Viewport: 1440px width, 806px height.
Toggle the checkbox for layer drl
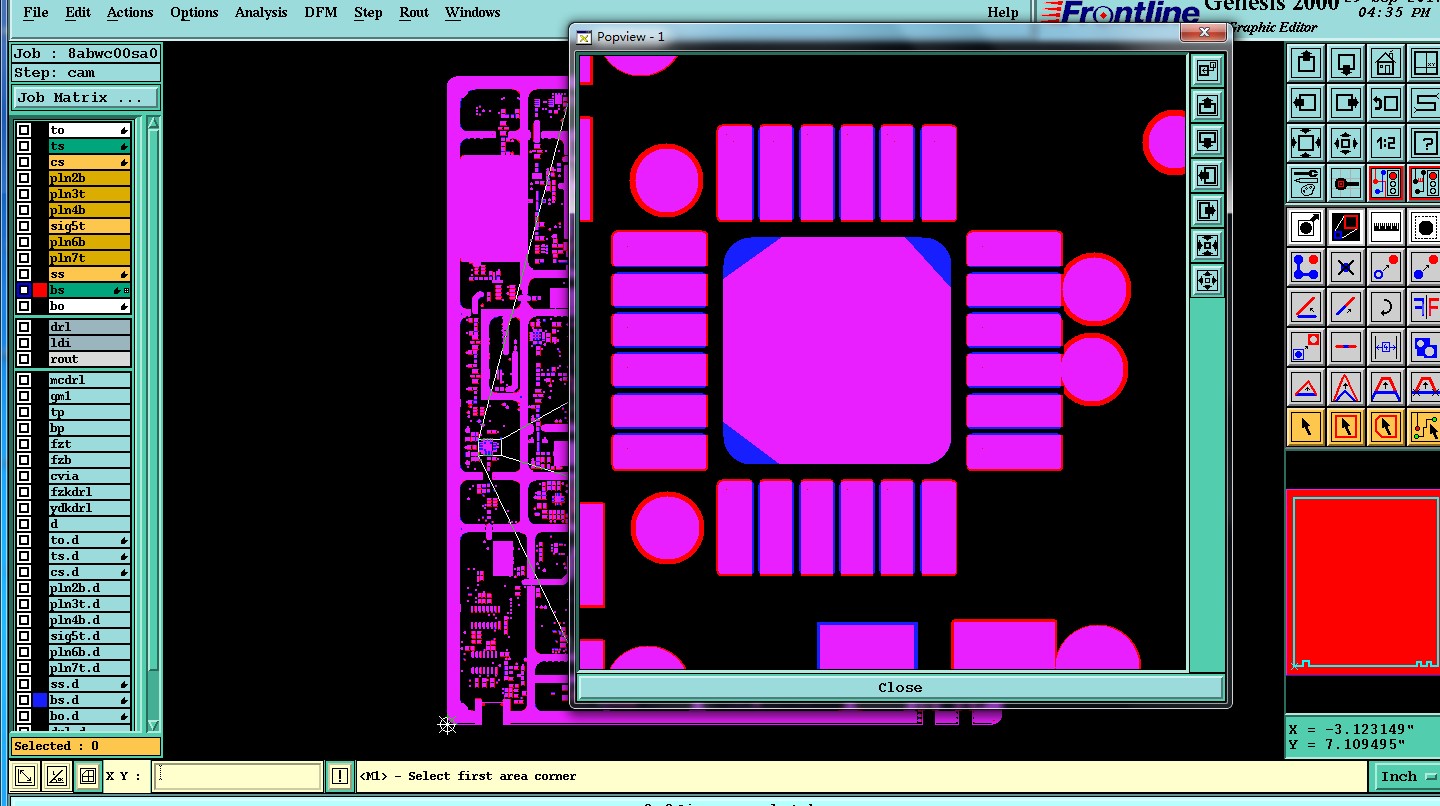pyautogui.click(x=24, y=327)
